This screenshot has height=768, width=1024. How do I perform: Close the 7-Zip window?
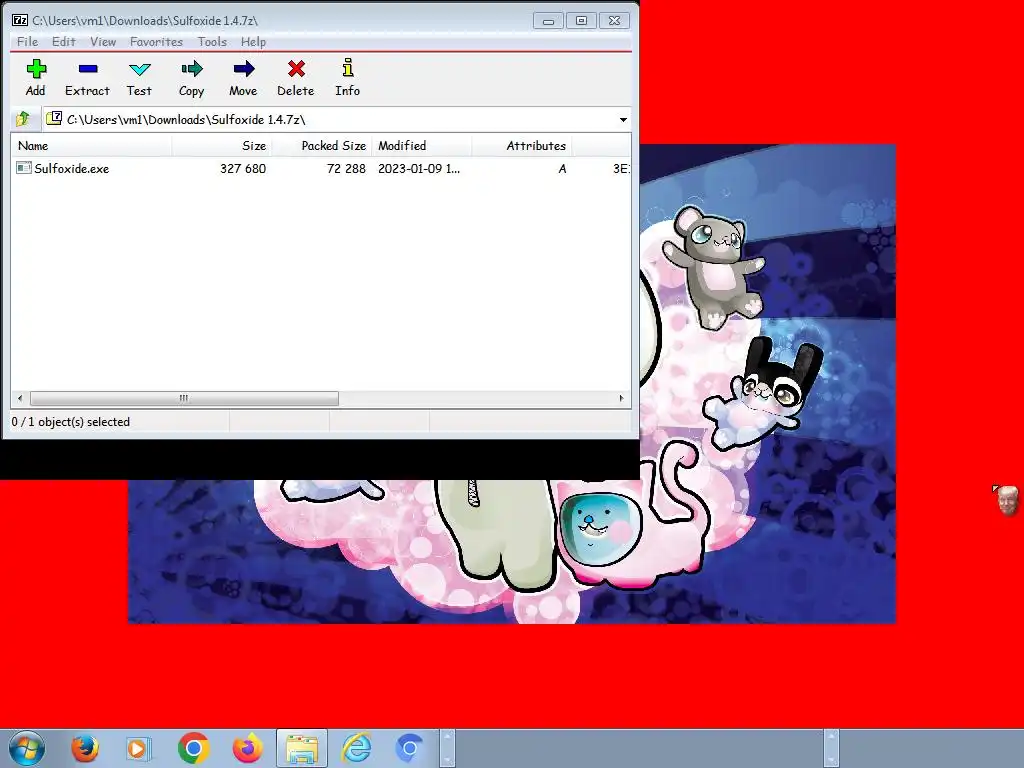click(x=614, y=21)
